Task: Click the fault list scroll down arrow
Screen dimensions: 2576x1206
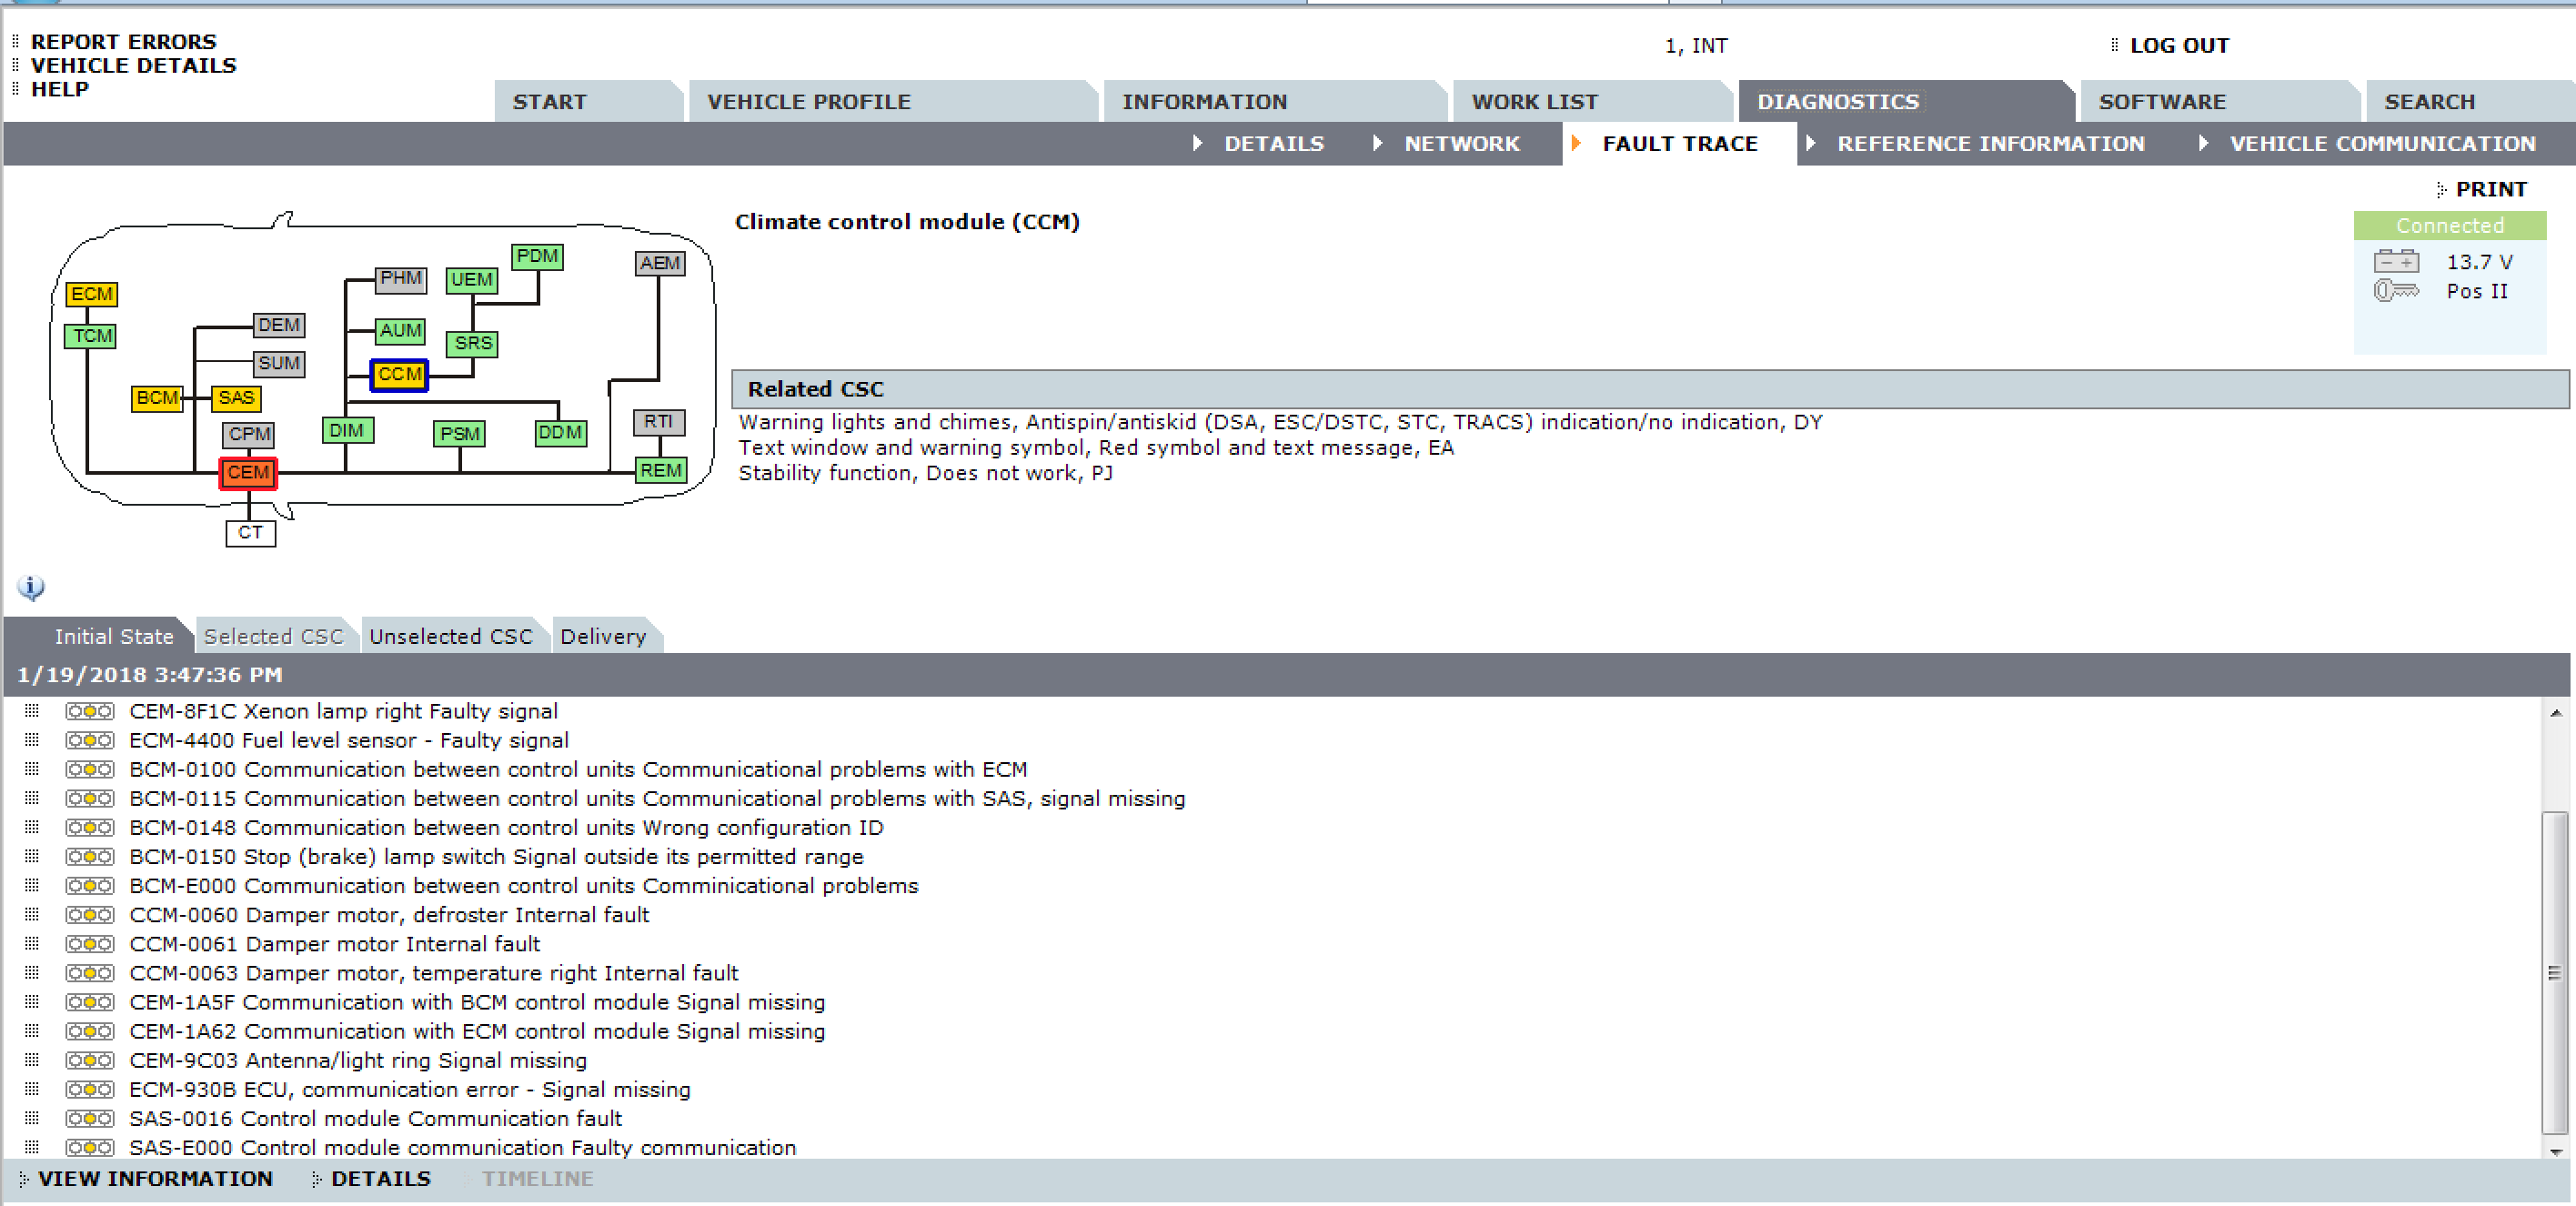Action: (x=2555, y=1151)
